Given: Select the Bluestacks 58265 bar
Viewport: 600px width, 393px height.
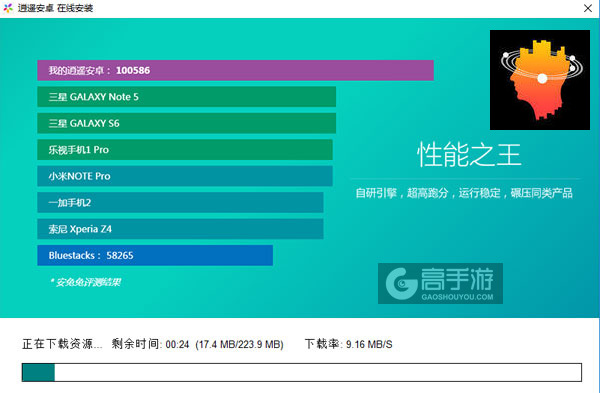Looking at the screenshot, I should 155,255.
